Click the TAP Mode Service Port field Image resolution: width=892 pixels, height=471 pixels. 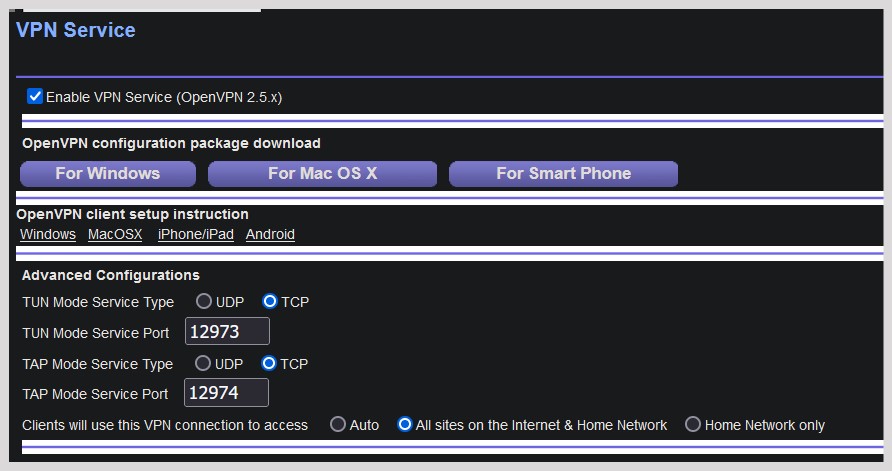click(227, 393)
